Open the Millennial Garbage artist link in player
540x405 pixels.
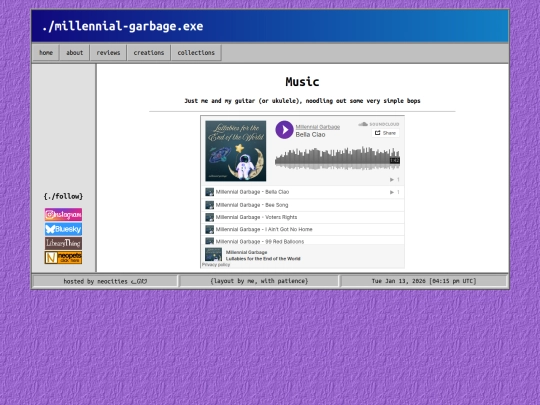click(x=318, y=127)
